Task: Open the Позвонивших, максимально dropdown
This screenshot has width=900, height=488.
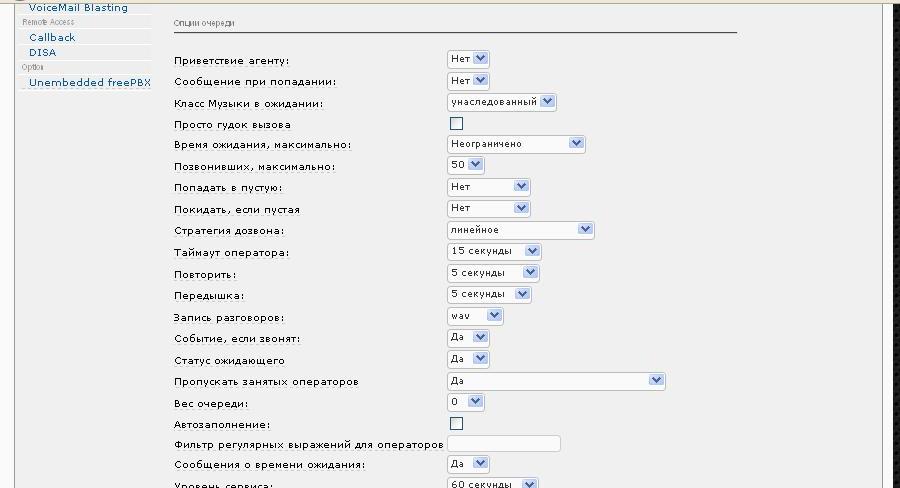Action: (x=467, y=165)
